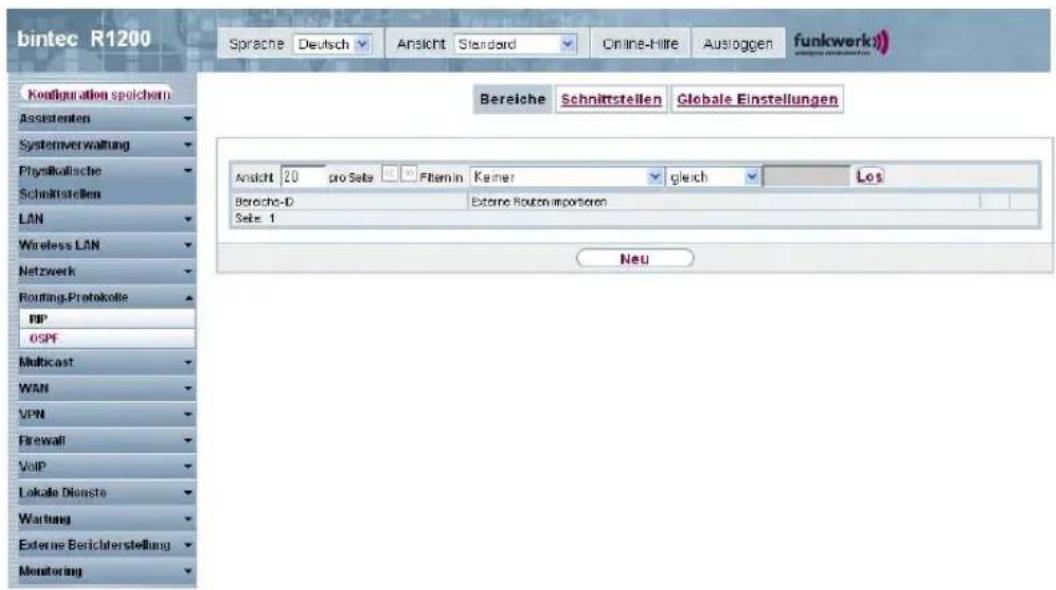Switch to the Bereiche tab
1056x590 pixels.
point(513,99)
